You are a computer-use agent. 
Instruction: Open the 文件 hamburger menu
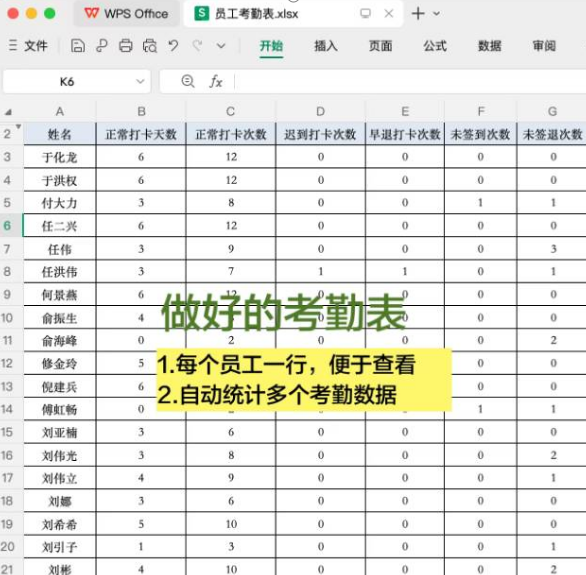click(28, 46)
